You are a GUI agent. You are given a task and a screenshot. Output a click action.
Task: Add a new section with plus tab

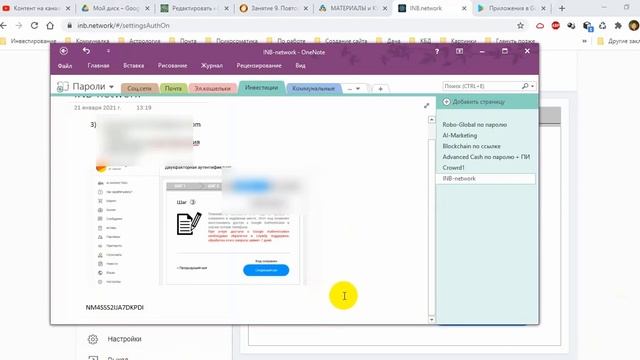tap(380, 89)
